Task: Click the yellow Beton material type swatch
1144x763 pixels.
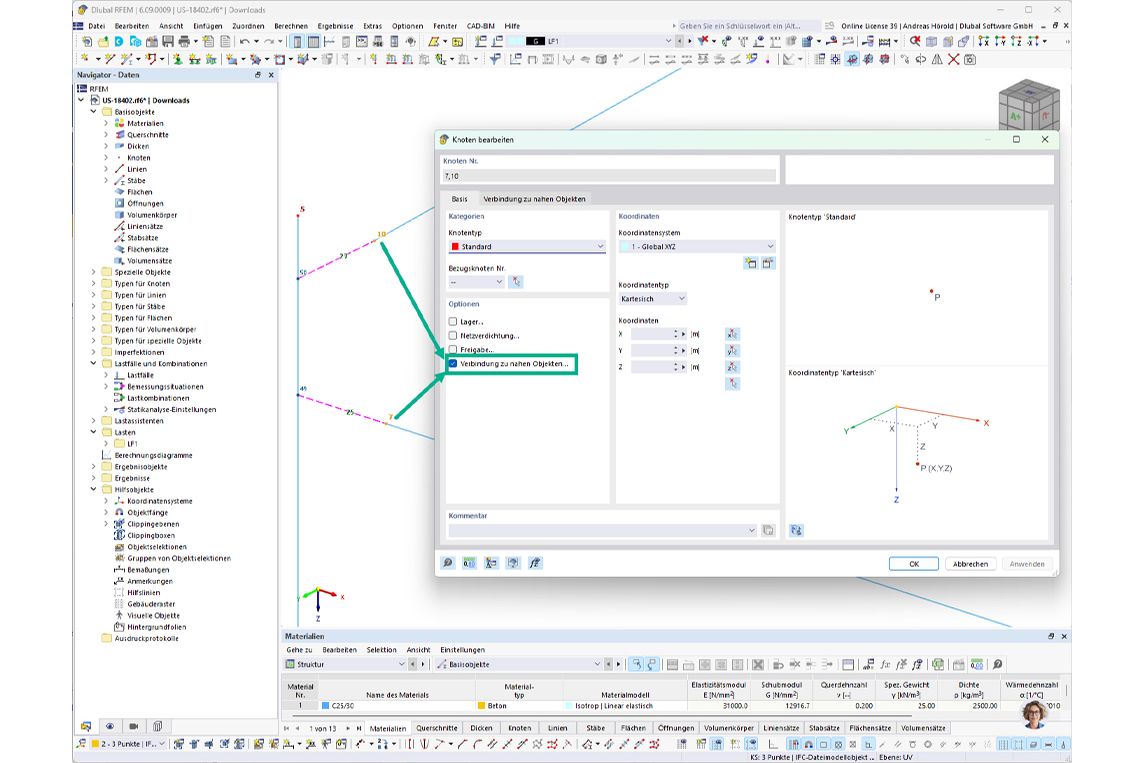Action: tap(481, 706)
